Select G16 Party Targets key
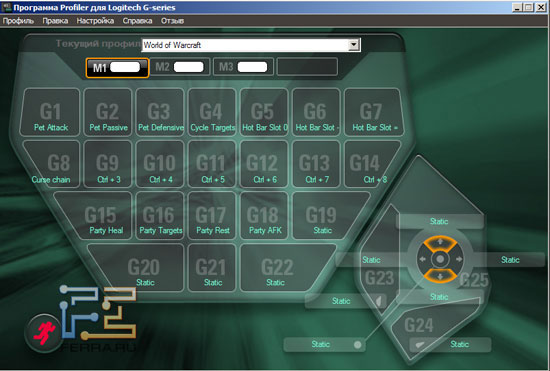This screenshot has height=371, width=550. (160, 216)
